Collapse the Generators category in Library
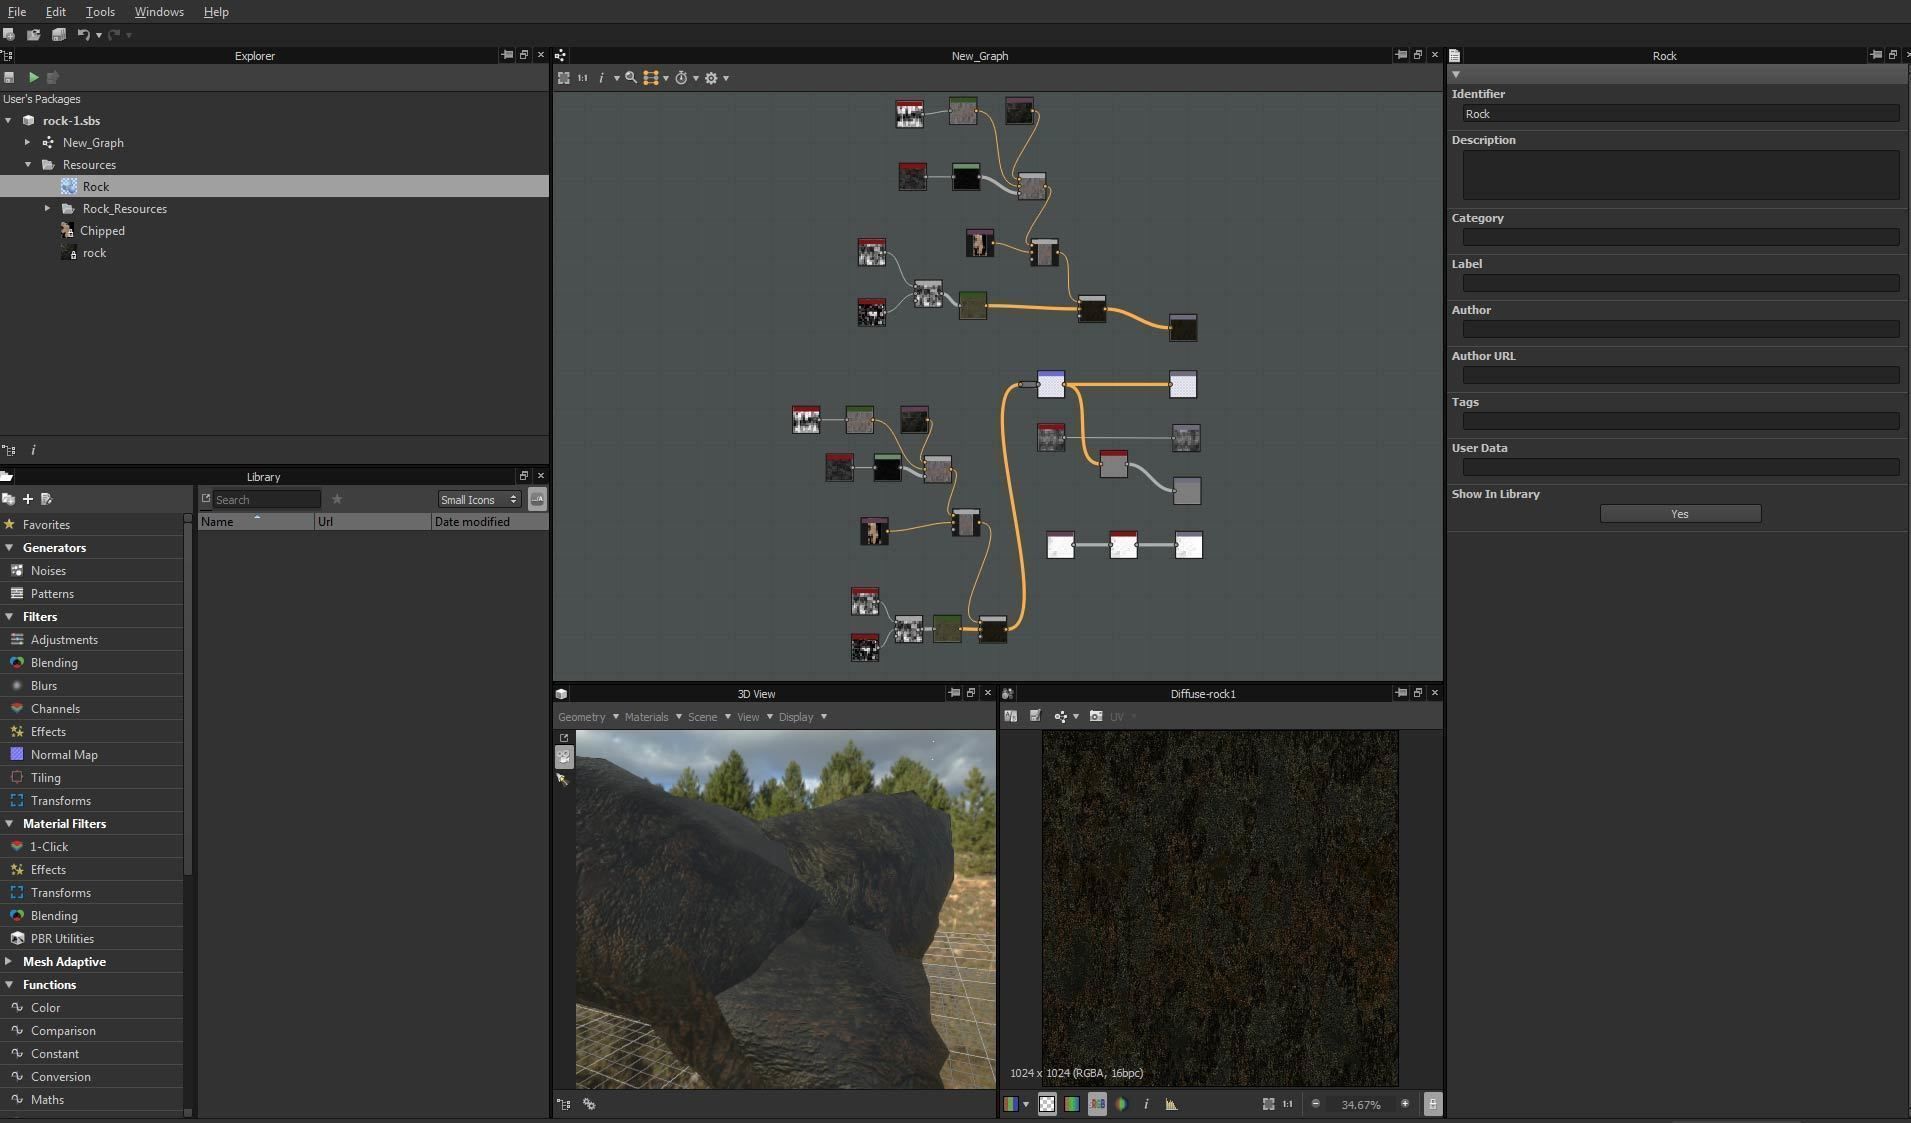Image resolution: width=1911 pixels, height=1123 pixels. (x=9, y=548)
